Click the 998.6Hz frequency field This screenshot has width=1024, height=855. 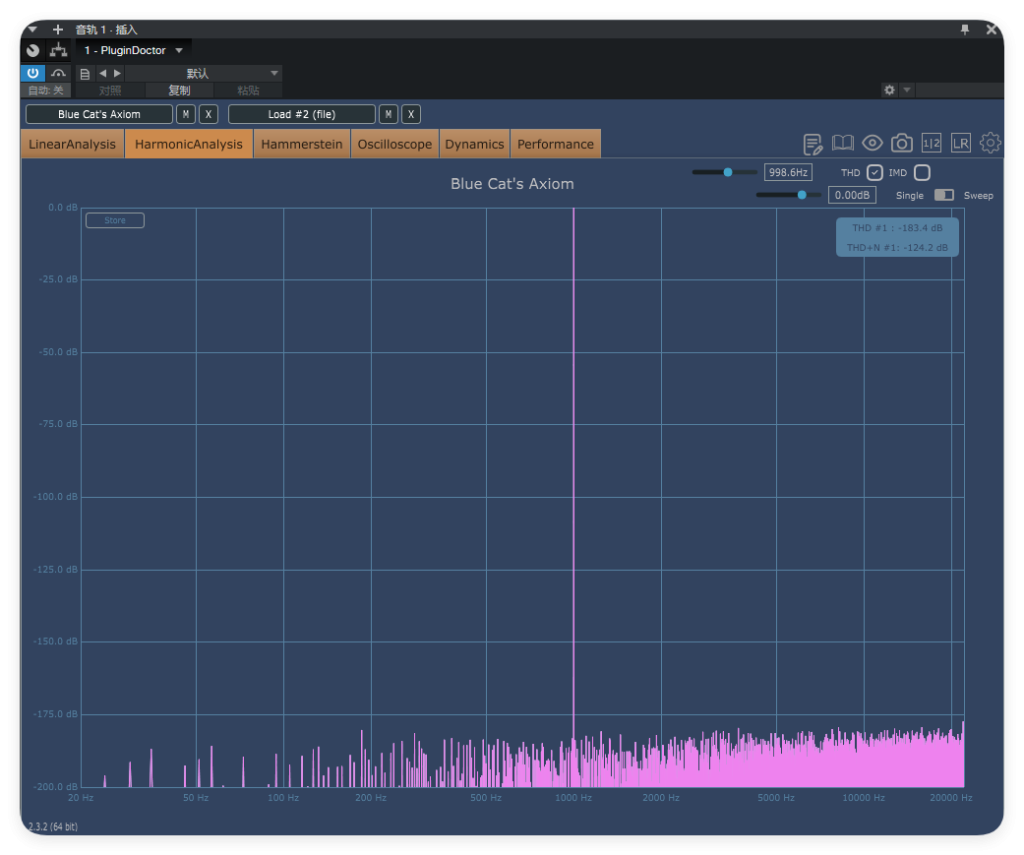(x=788, y=172)
